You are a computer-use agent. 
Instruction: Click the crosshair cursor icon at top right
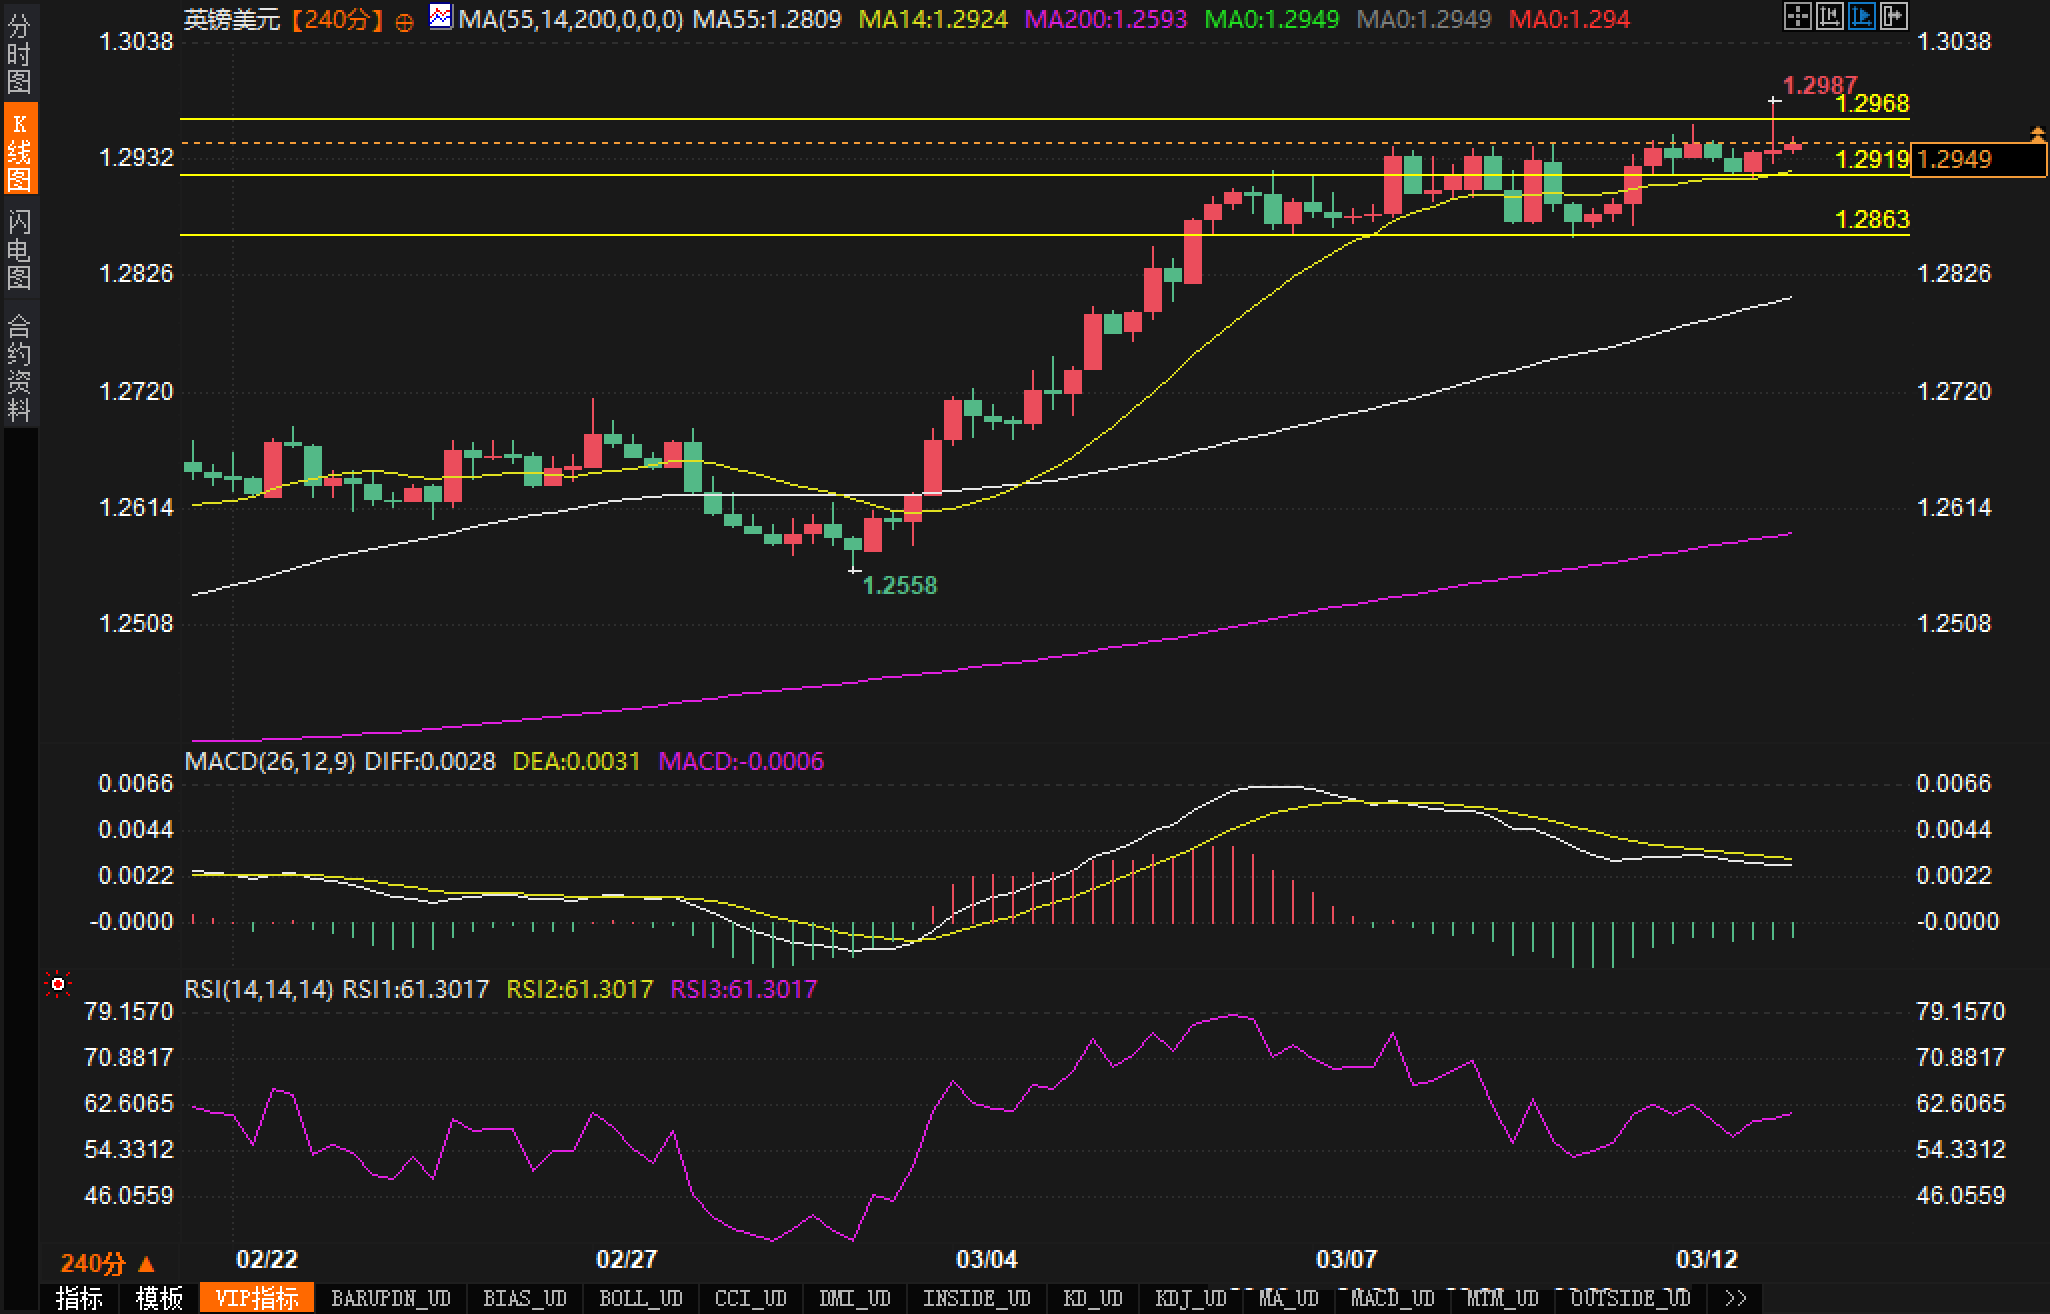pos(1798,16)
